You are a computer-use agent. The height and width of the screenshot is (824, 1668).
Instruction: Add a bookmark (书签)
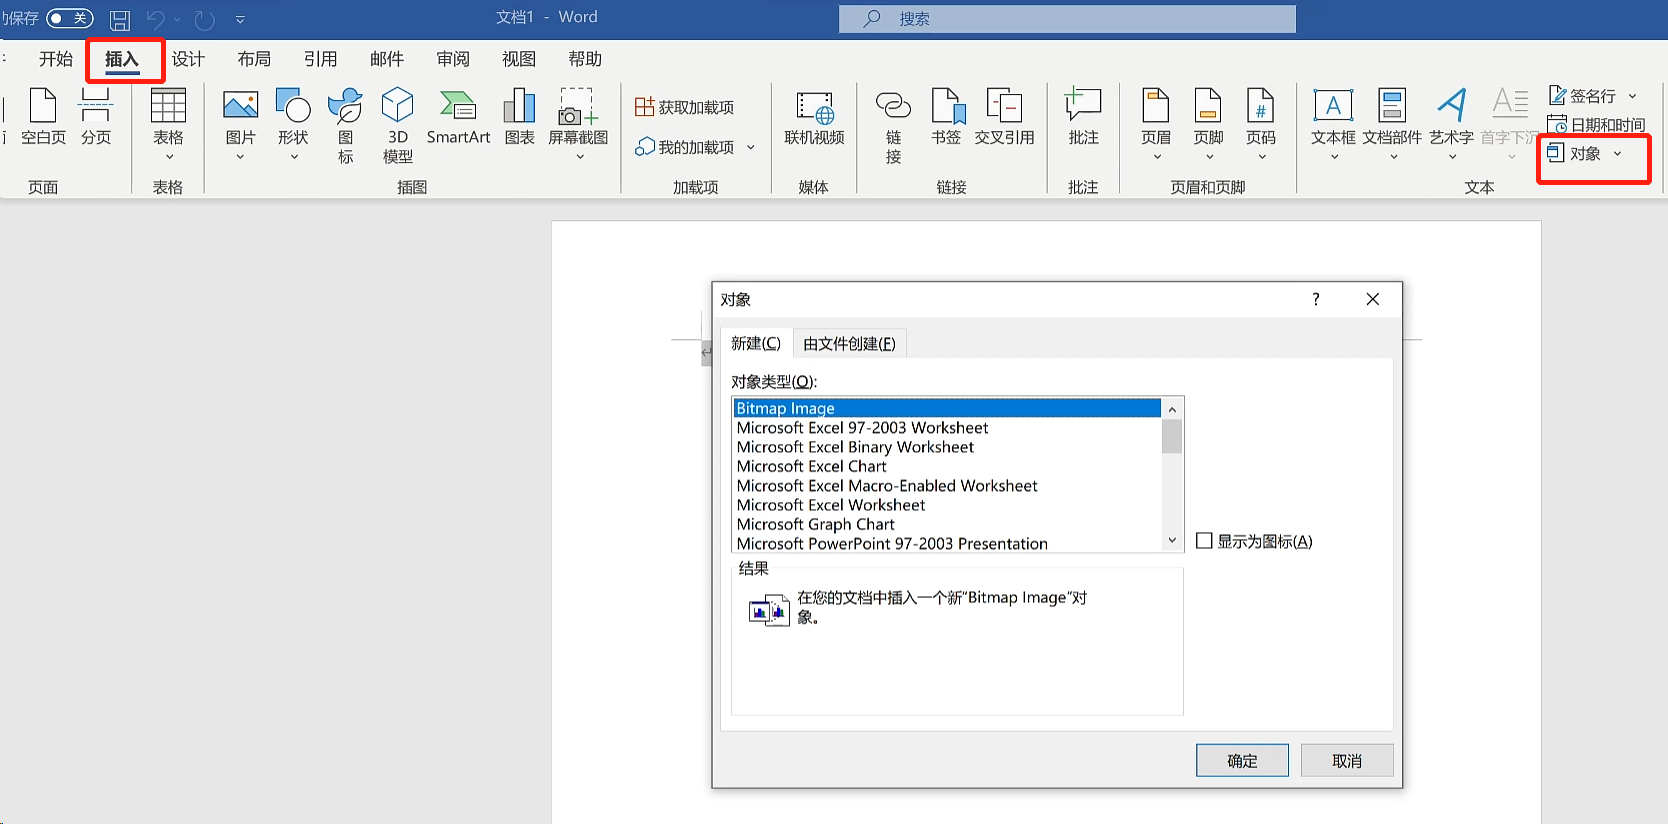pos(946,117)
